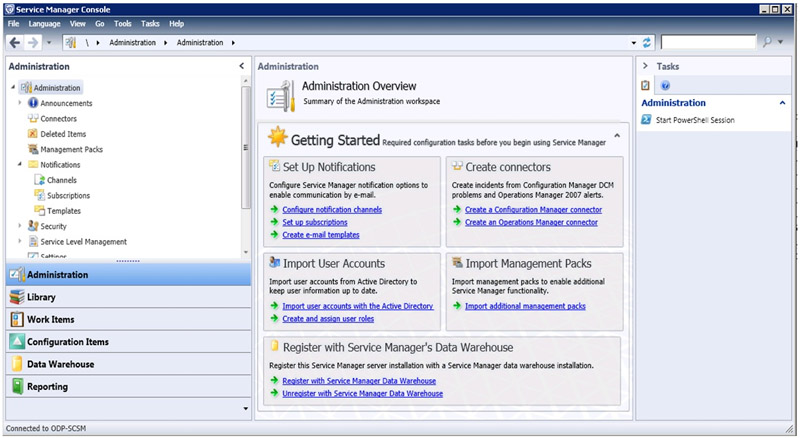Image resolution: width=800 pixels, height=438 pixels.
Task: Toggle the Tasks pane chevron
Action: pos(645,66)
